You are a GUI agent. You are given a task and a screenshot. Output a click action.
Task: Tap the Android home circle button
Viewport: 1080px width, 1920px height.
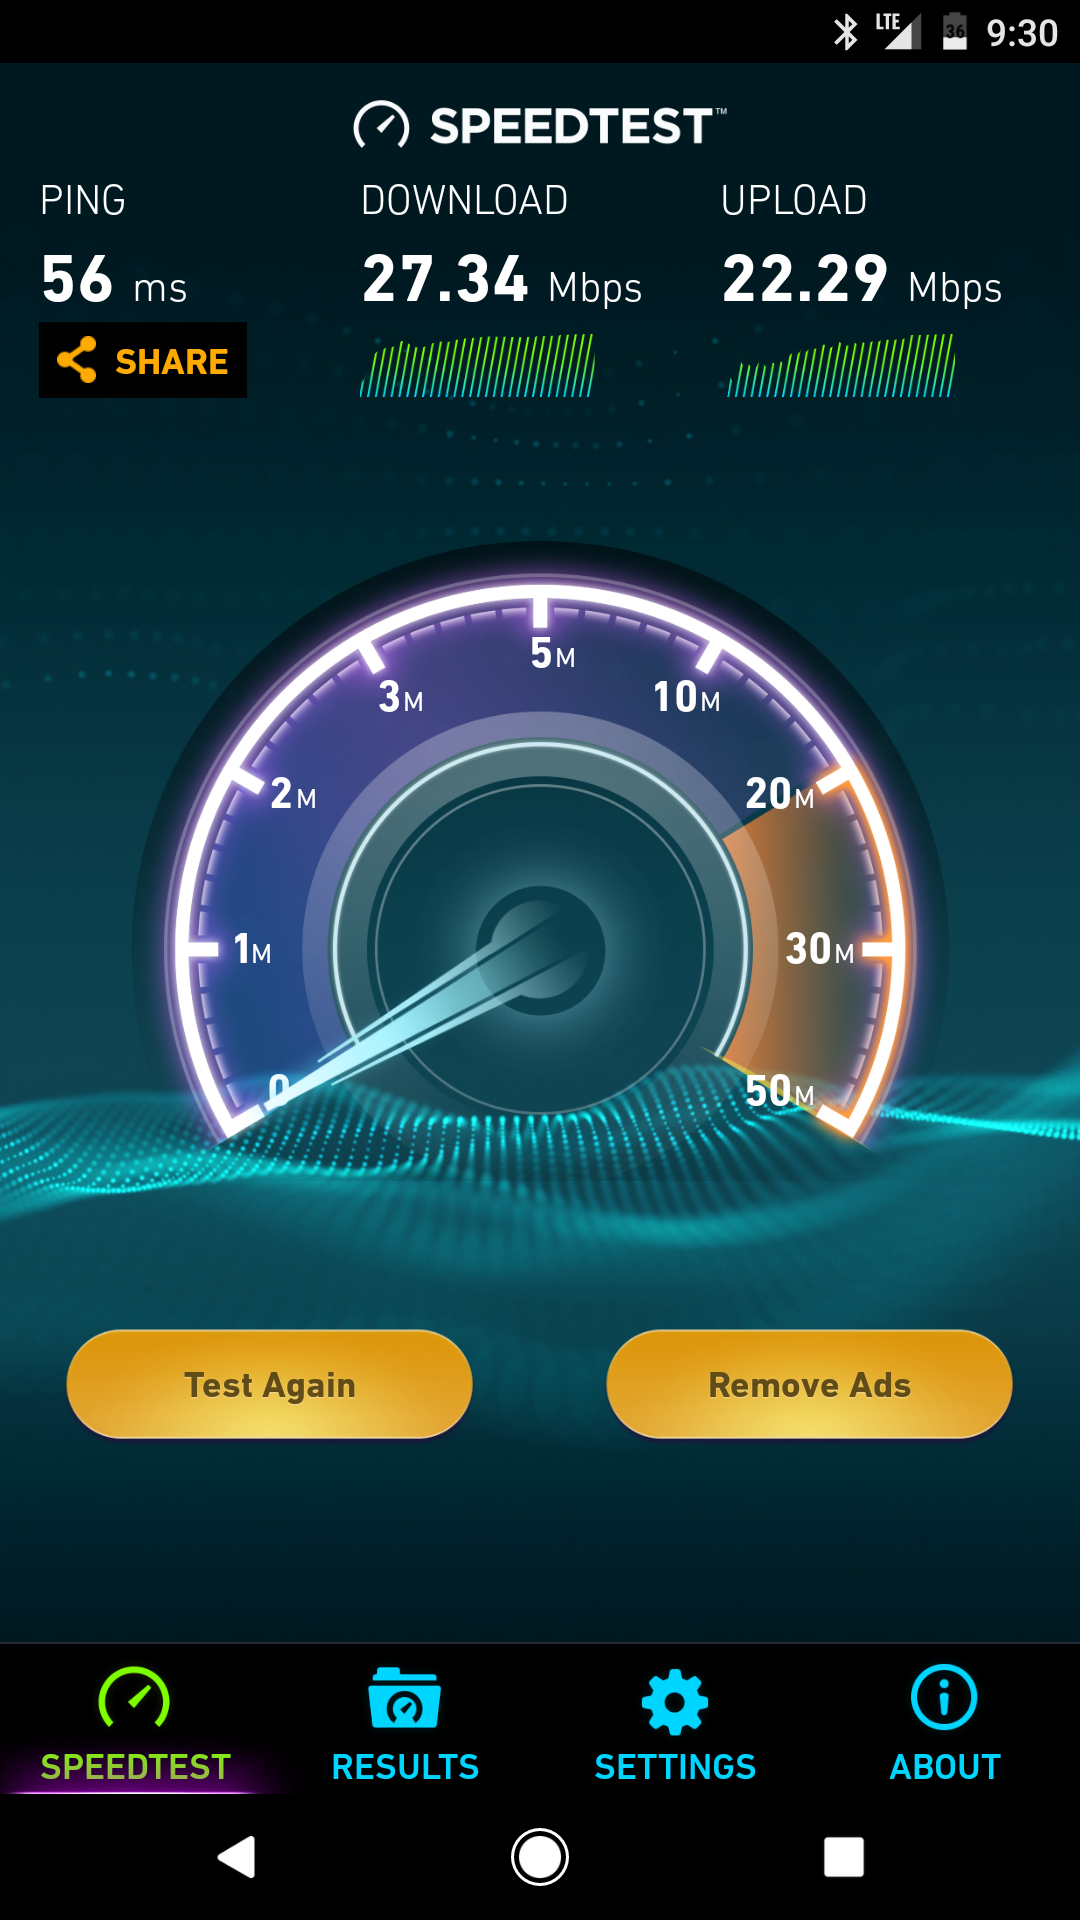coord(540,1857)
